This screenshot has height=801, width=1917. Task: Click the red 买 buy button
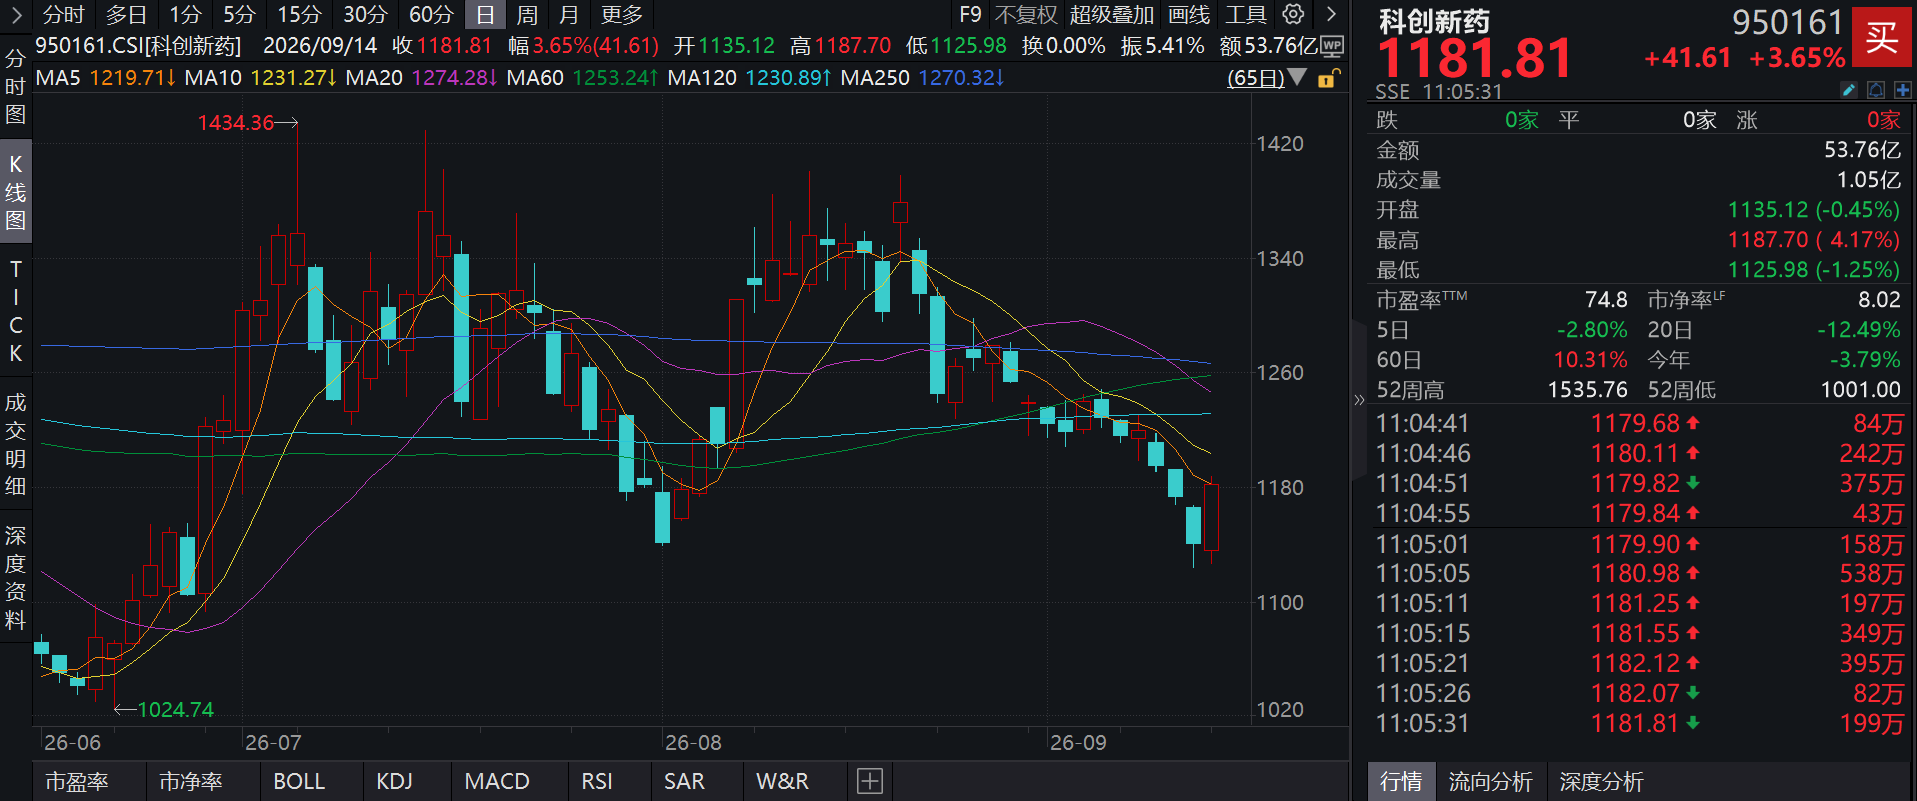coord(1881,38)
